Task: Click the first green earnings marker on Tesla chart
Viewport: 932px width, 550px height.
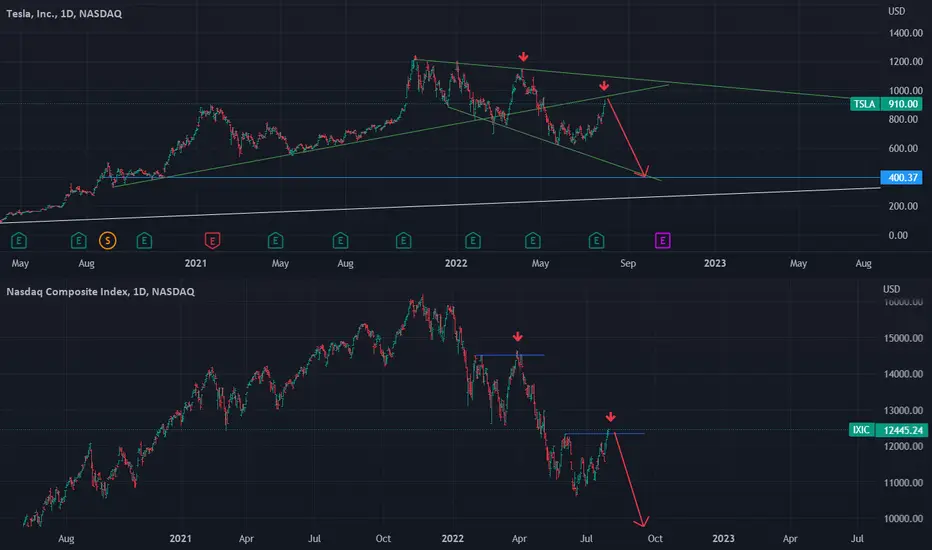Action: (x=19, y=241)
